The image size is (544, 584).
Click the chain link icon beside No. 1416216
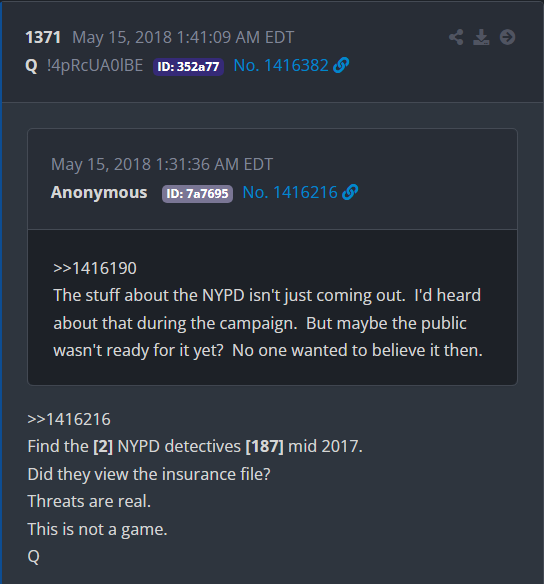(x=350, y=192)
